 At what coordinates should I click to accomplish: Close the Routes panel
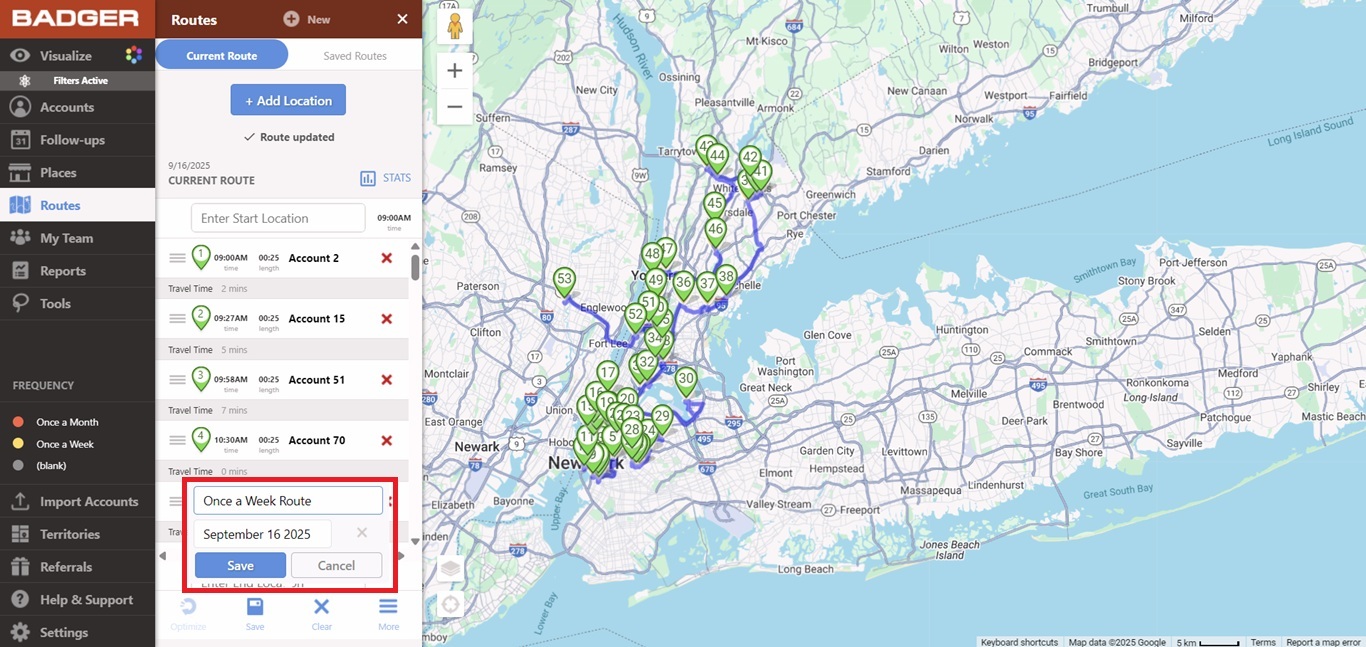(x=402, y=19)
